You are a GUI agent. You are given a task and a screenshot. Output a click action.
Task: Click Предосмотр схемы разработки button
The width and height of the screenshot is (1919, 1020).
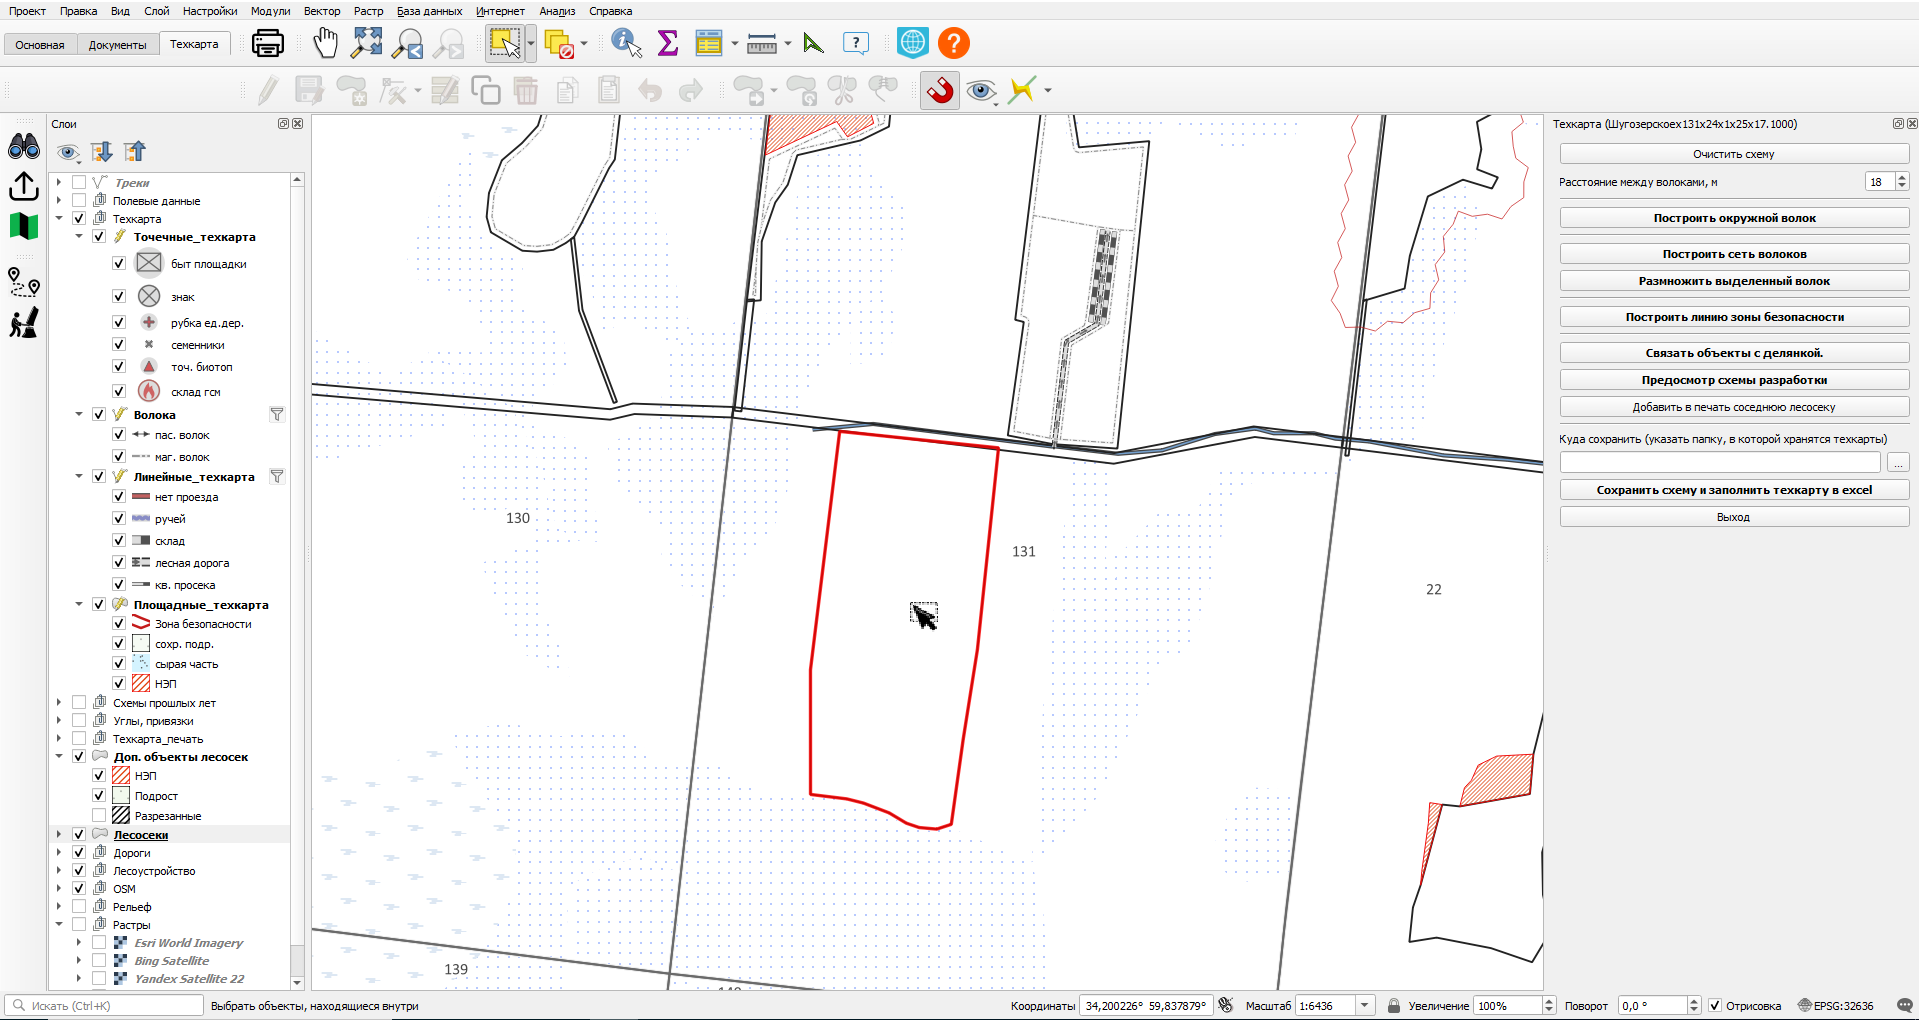pyautogui.click(x=1734, y=380)
